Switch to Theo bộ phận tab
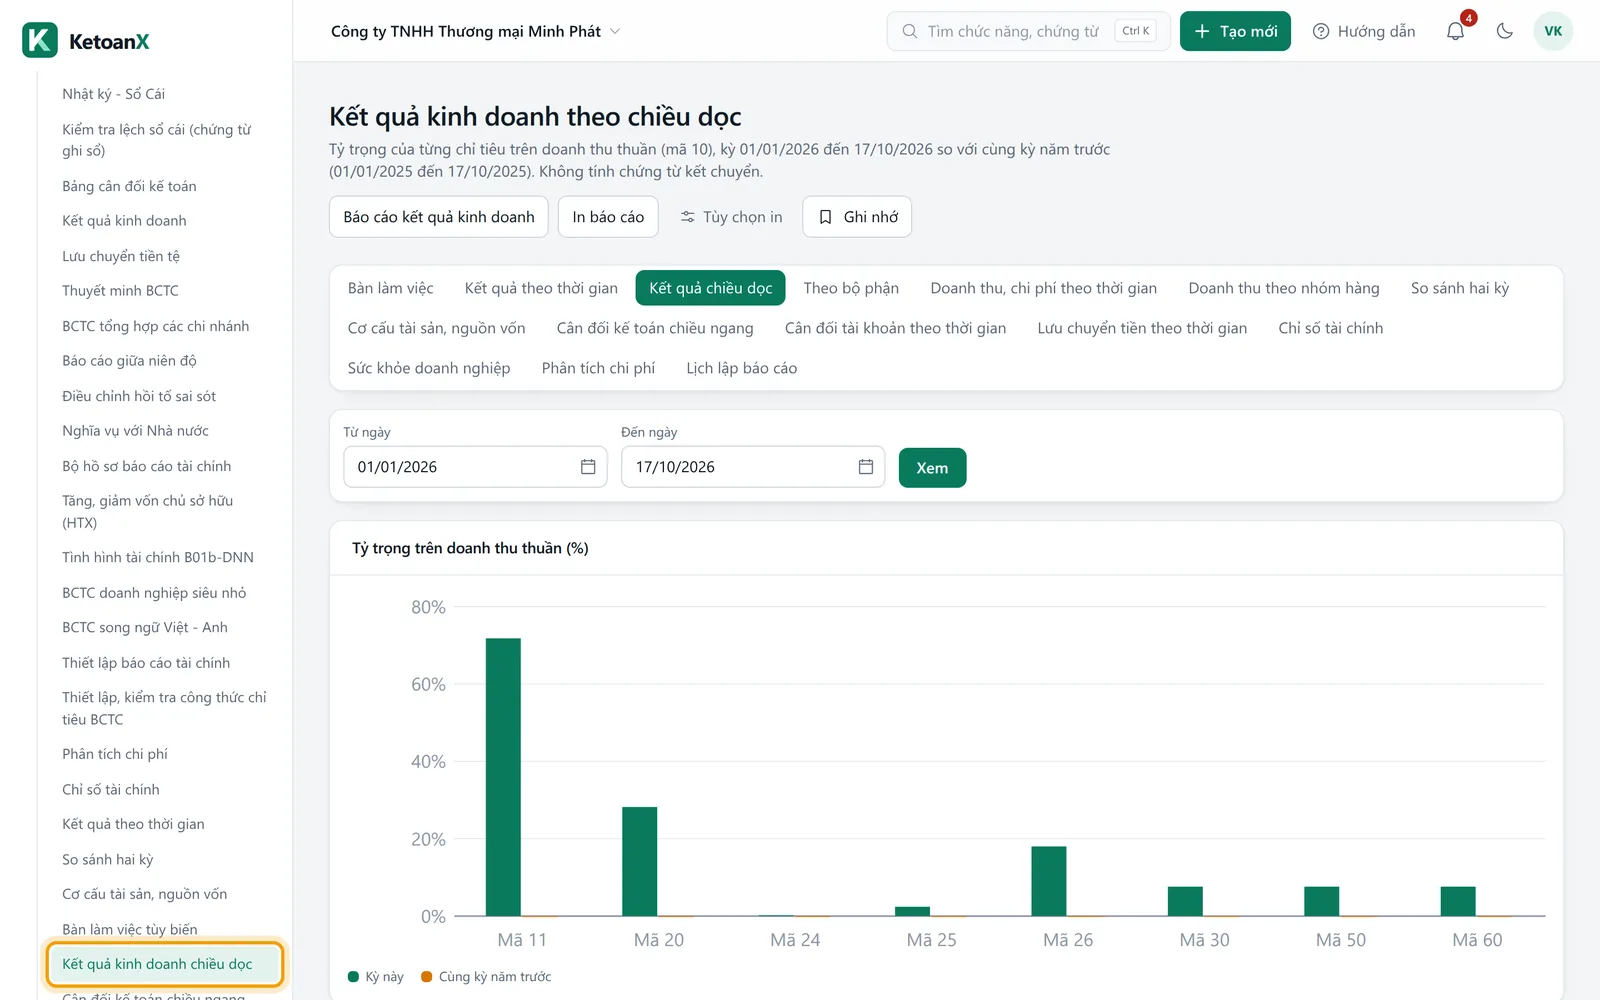 (851, 288)
